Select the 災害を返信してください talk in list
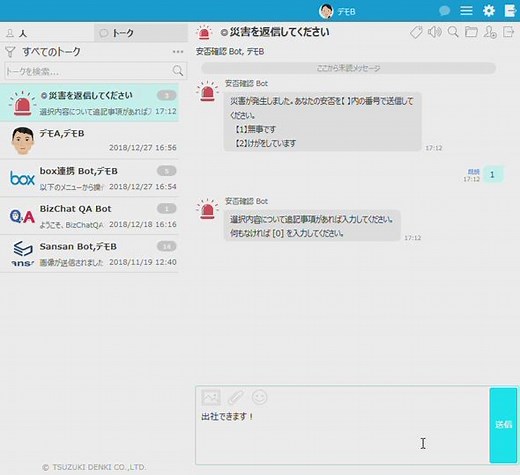The height and width of the screenshot is (475, 520). (x=89, y=103)
